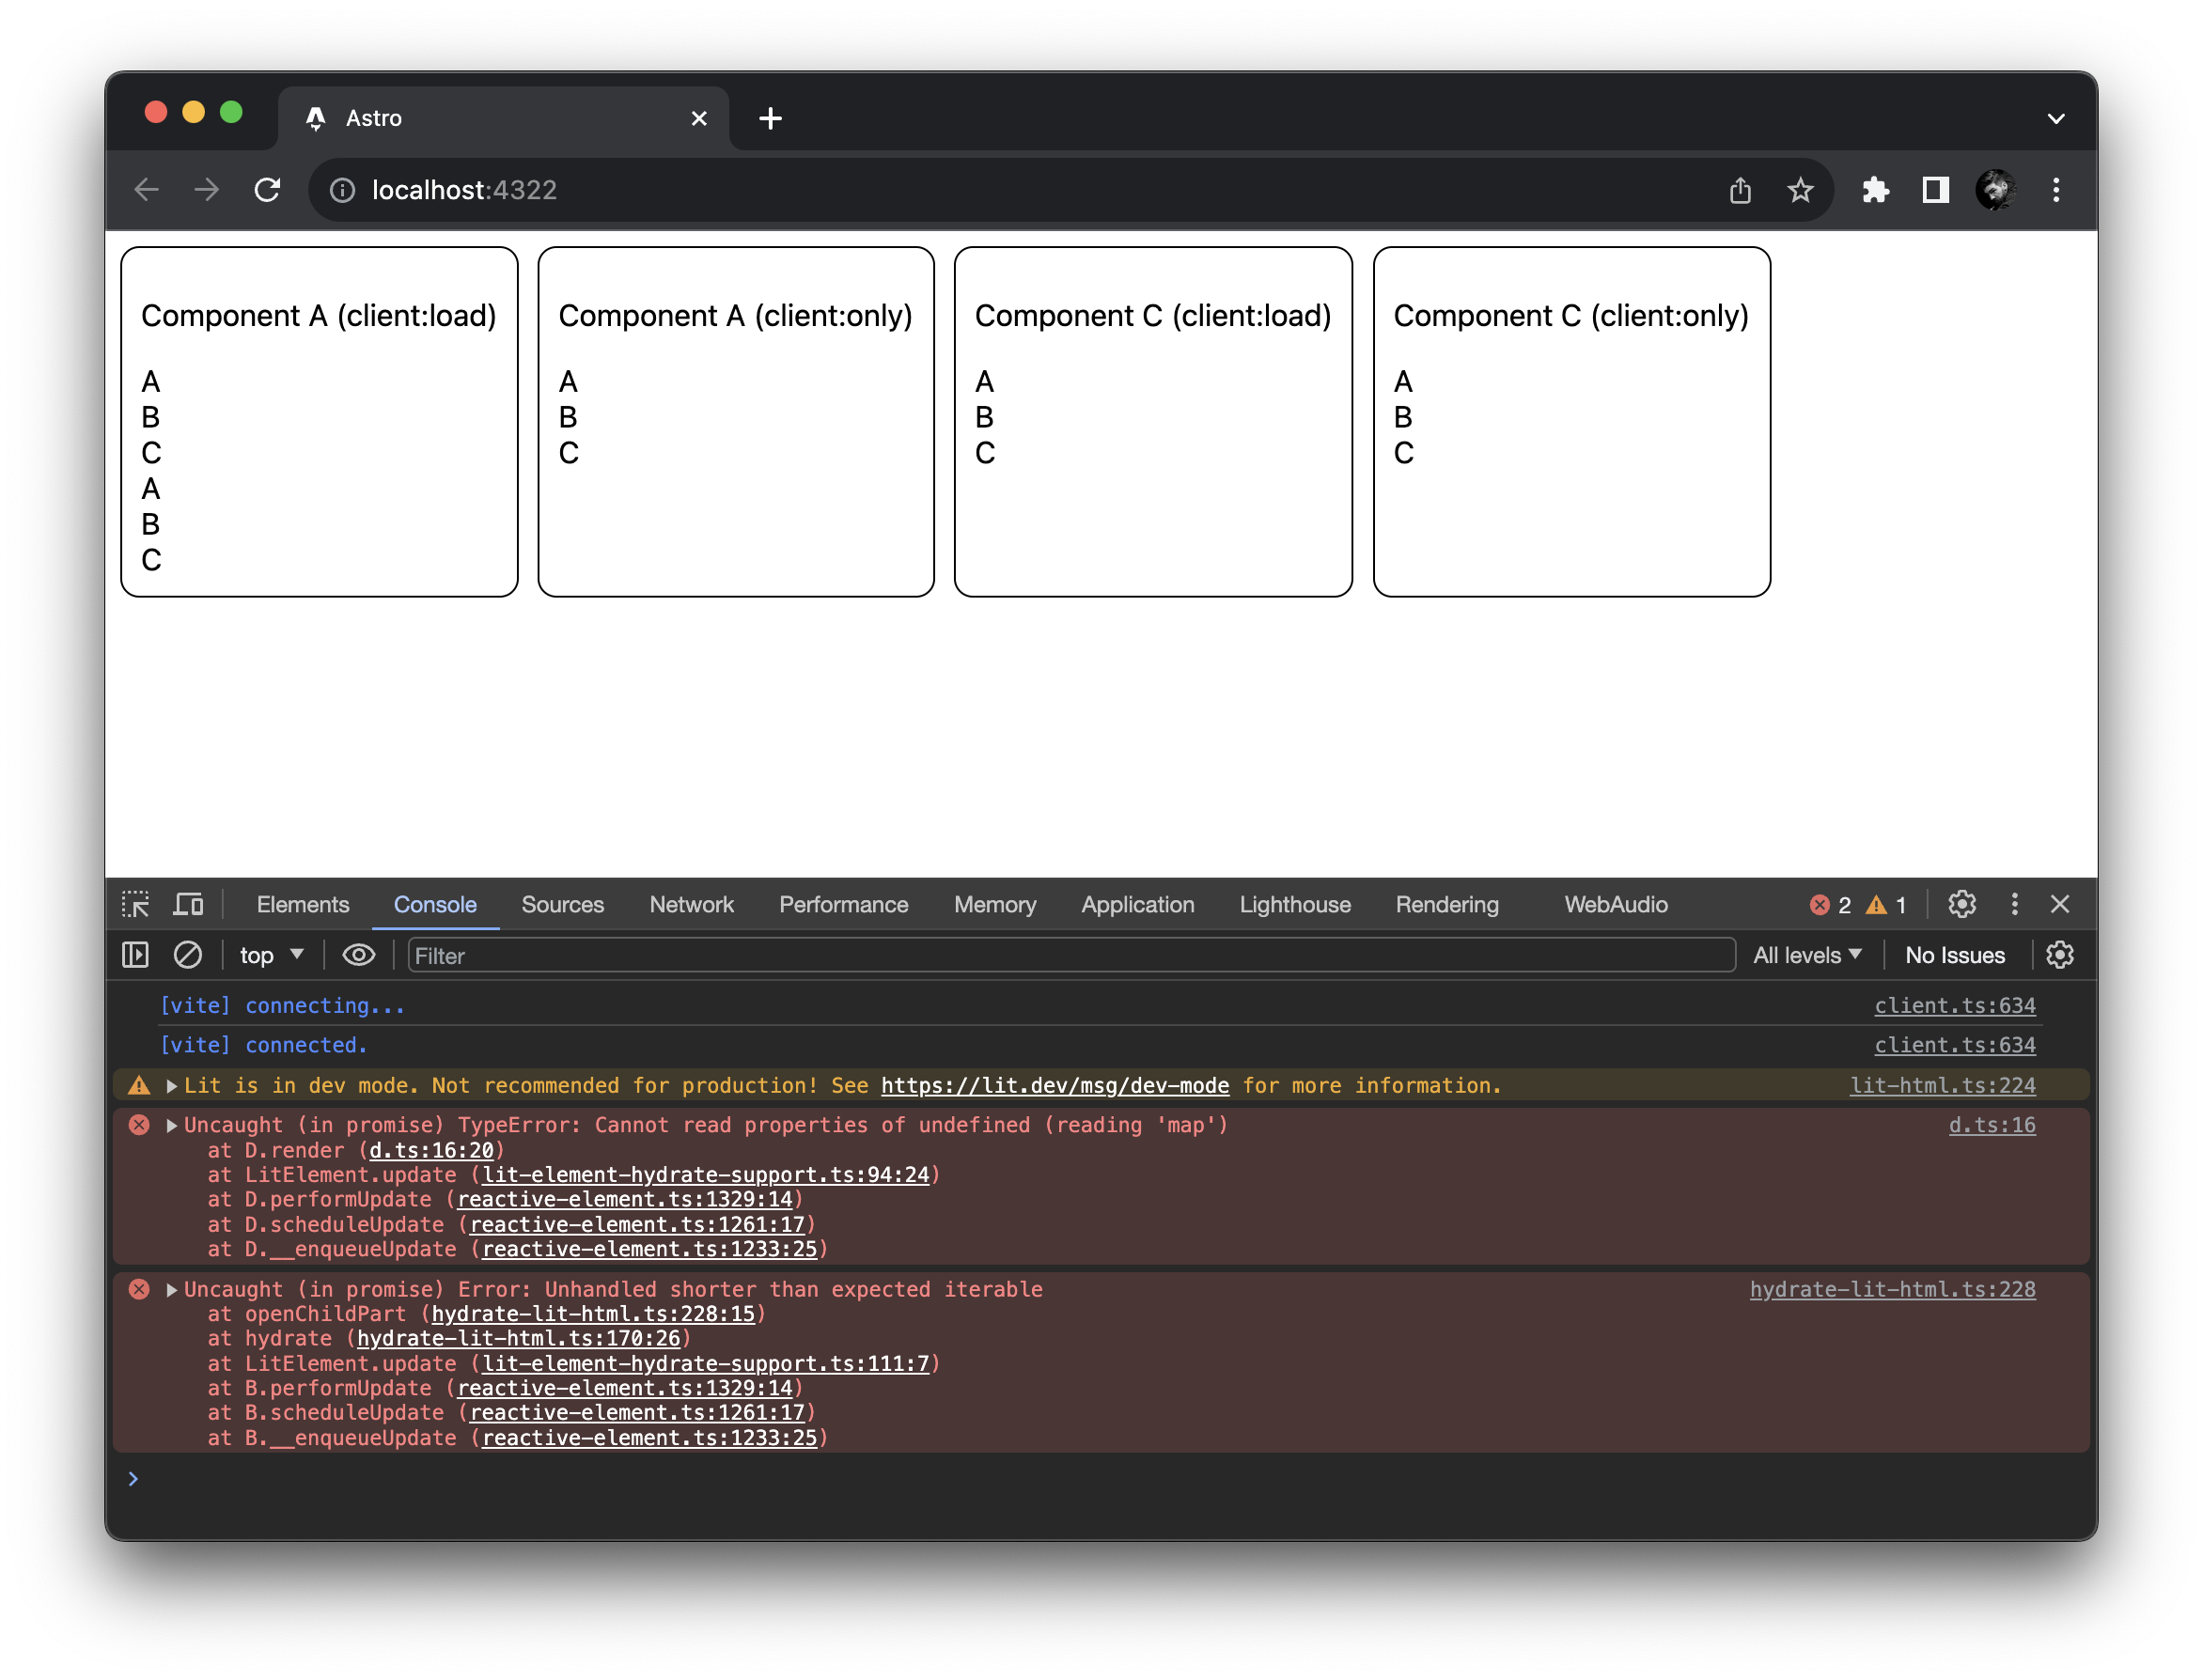Open DevTools settings gear
Screen dimensions: 2203x1680
(1961, 904)
